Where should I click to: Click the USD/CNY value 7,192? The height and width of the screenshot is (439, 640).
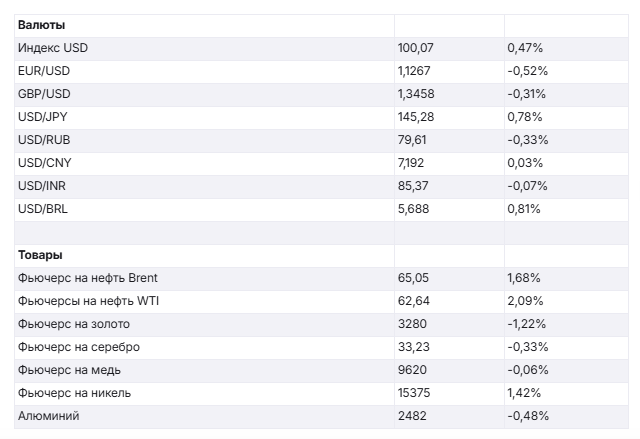[x=413, y=163]
